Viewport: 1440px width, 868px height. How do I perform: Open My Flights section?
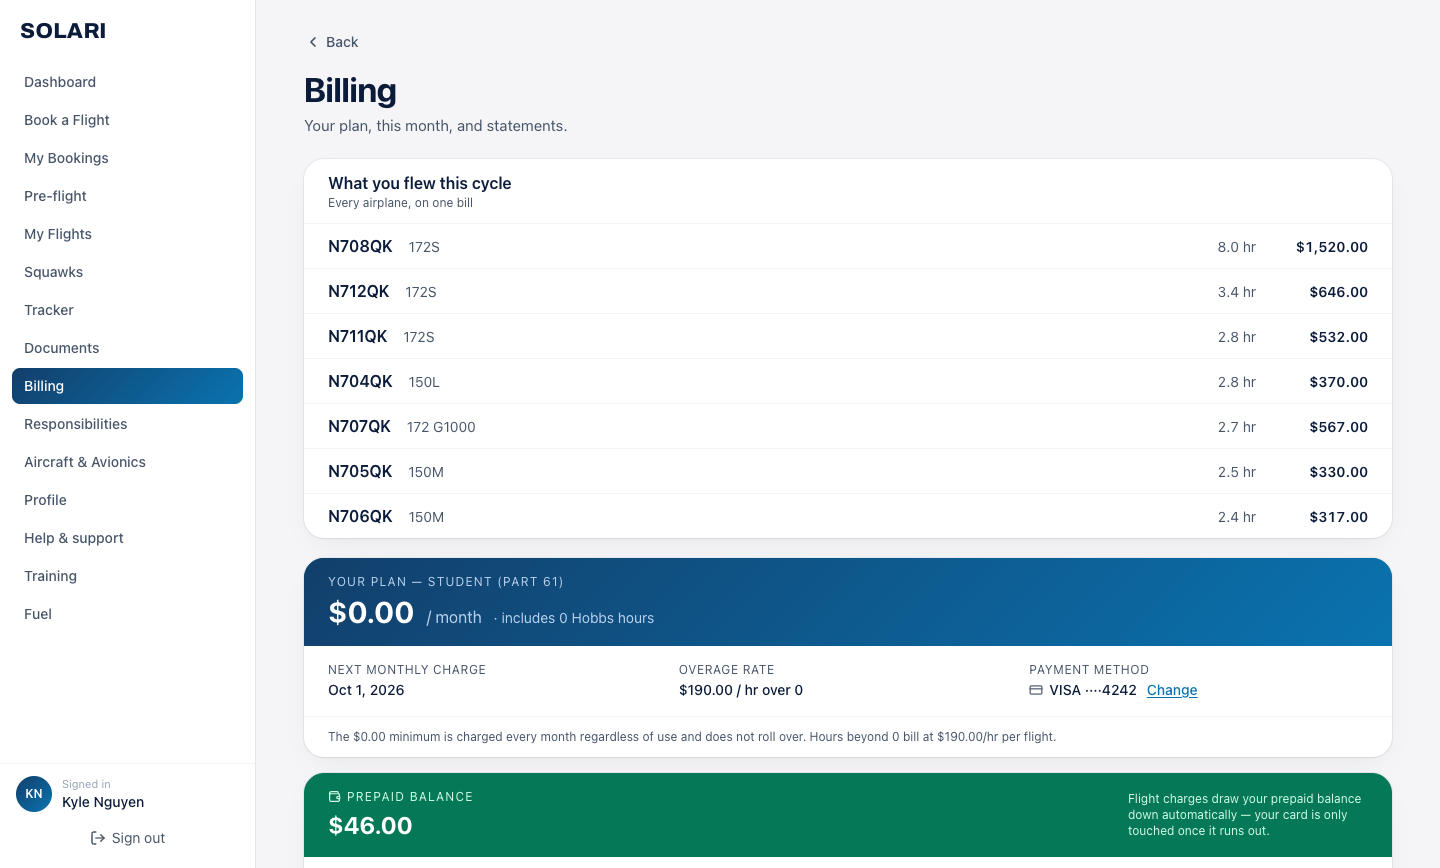point(127,234)
